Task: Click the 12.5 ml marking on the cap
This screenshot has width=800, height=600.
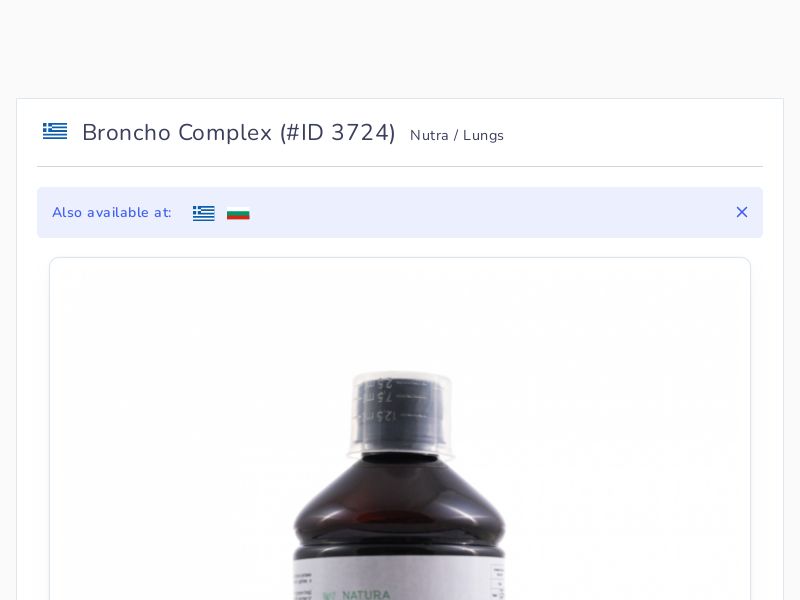Action: (x=379, y=416)
